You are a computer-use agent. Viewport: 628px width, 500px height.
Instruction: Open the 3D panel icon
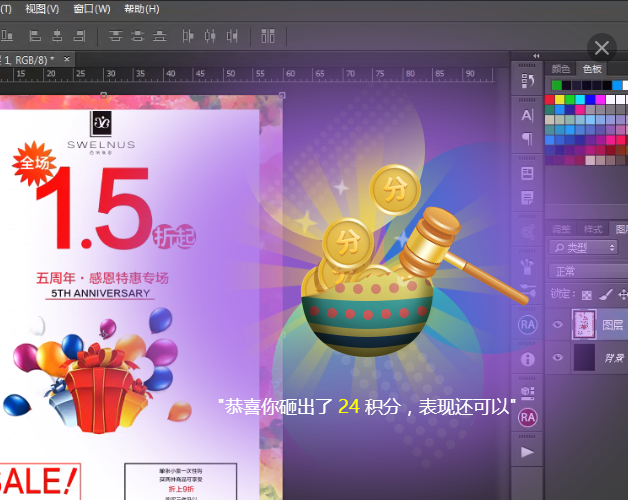[x=527, y=393]
